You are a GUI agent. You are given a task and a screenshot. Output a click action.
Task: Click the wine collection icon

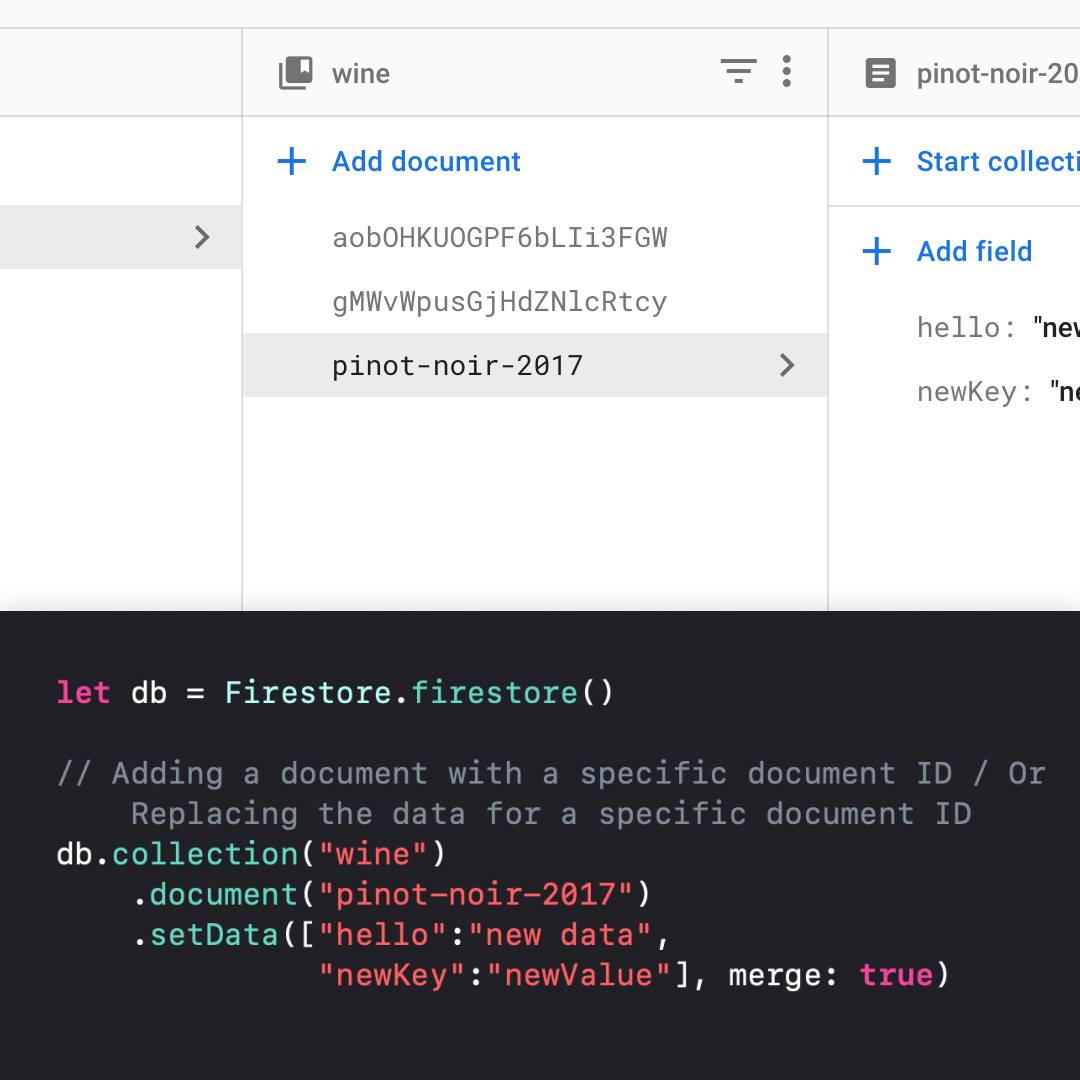click(295, 73)
